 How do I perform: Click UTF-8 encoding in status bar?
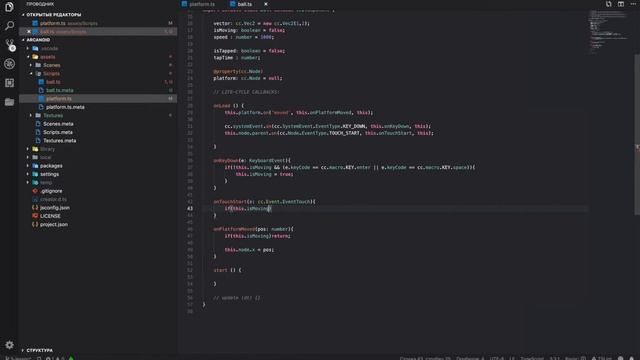496,358
